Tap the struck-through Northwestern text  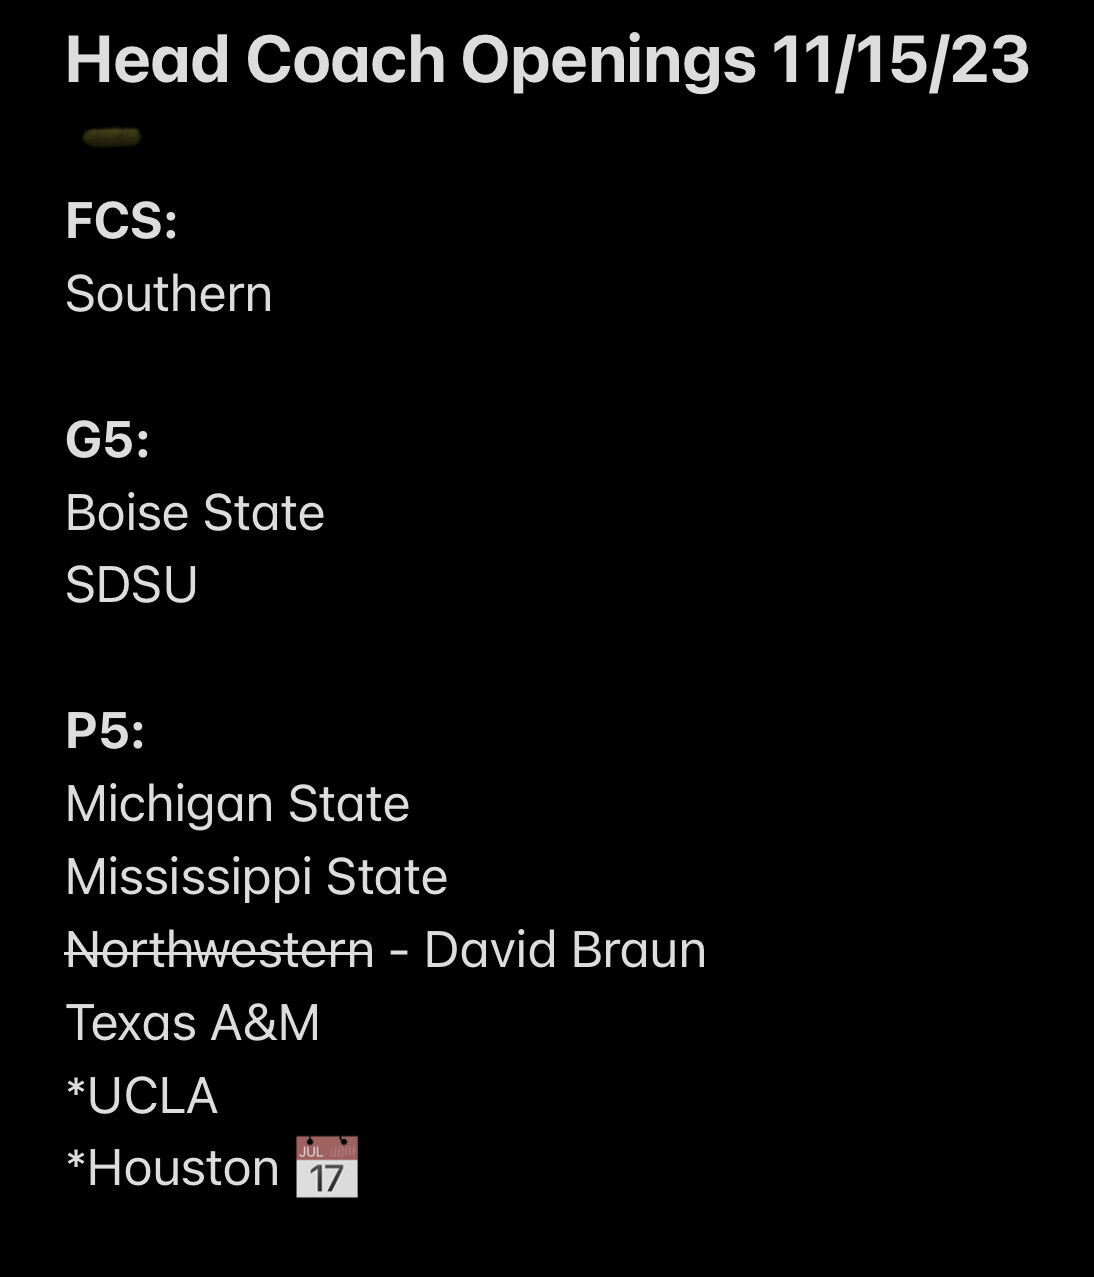click(220, 950)
